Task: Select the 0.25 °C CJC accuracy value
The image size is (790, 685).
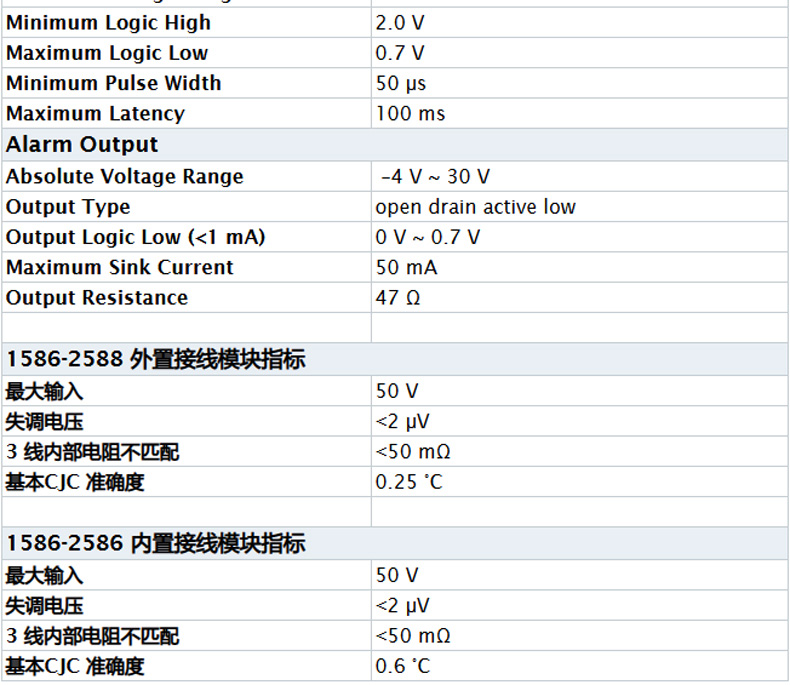Action: [408, 482]
